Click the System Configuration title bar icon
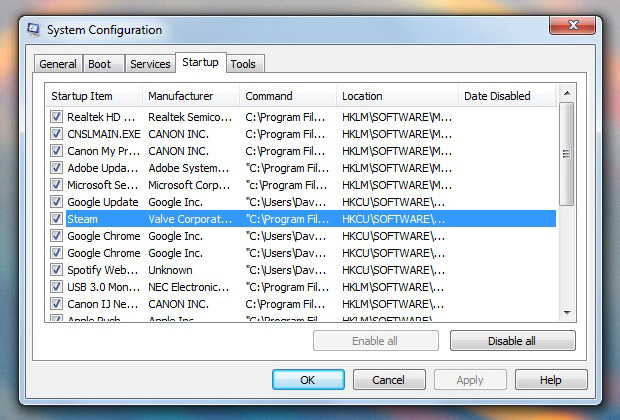This screenshot has height=420, width=620. coord(33,30)
